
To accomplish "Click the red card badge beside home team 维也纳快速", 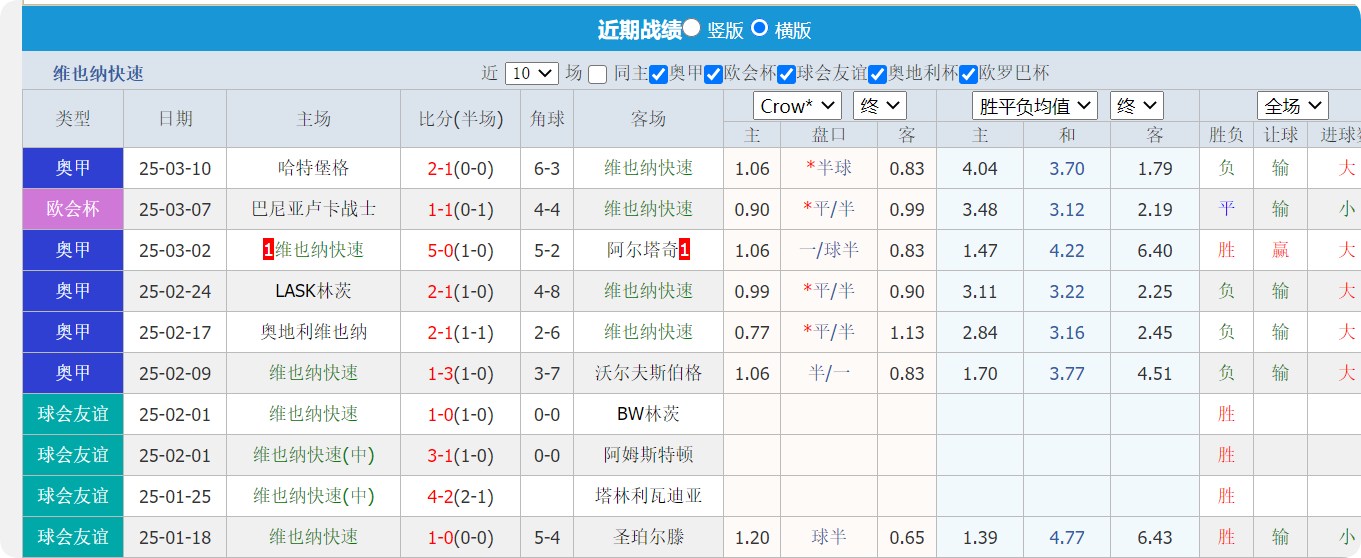I will (268, 250).
